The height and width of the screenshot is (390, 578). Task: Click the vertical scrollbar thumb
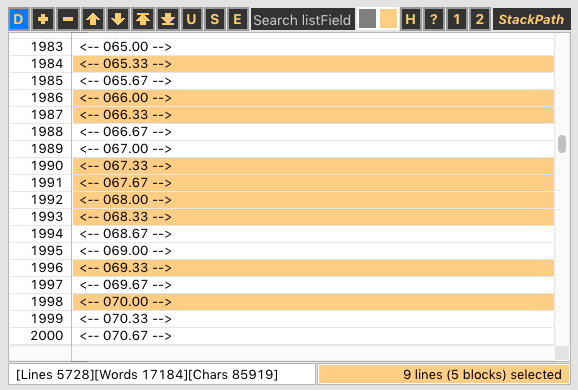(562, 144)
